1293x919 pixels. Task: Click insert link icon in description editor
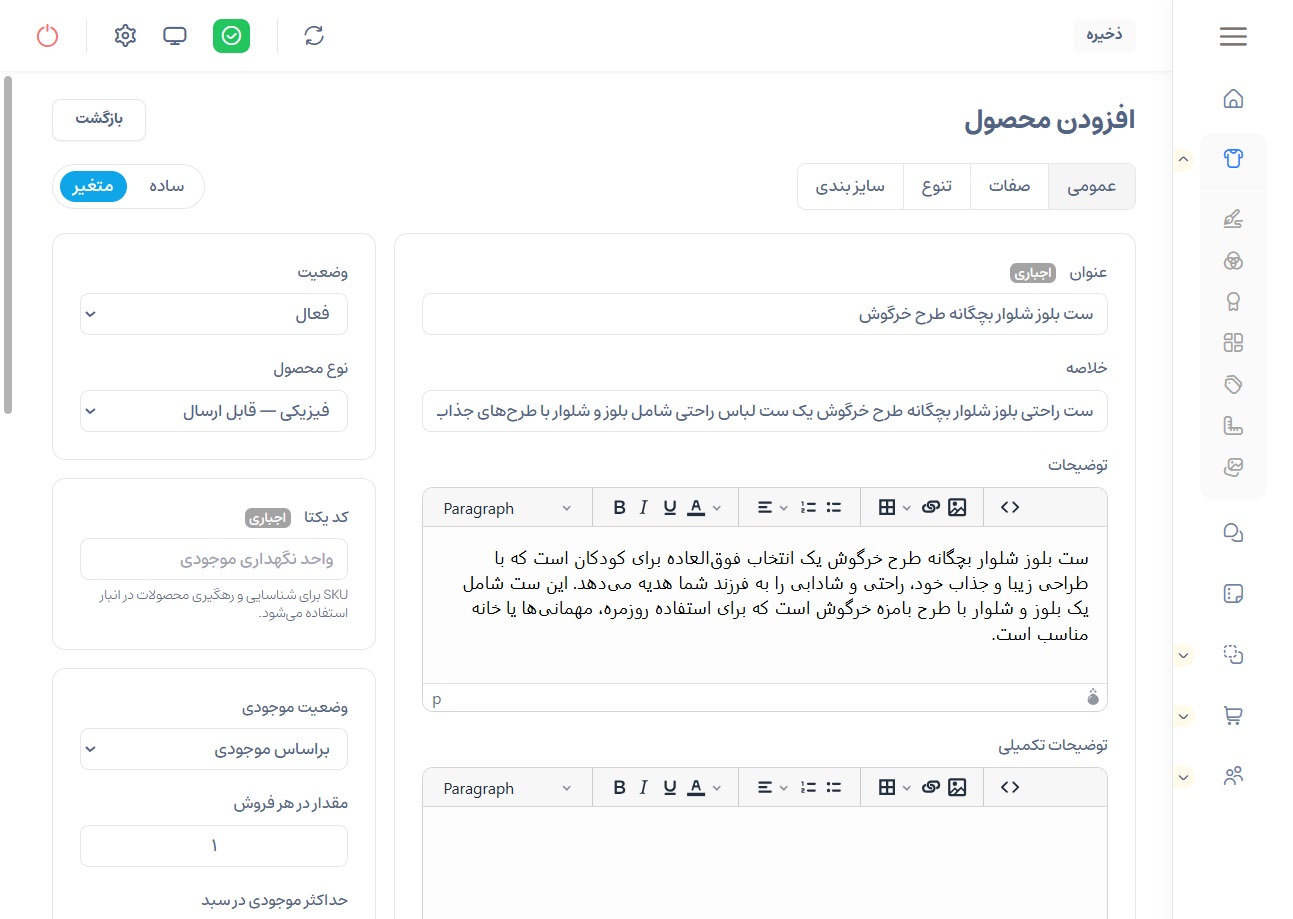(x=931, y=508)
